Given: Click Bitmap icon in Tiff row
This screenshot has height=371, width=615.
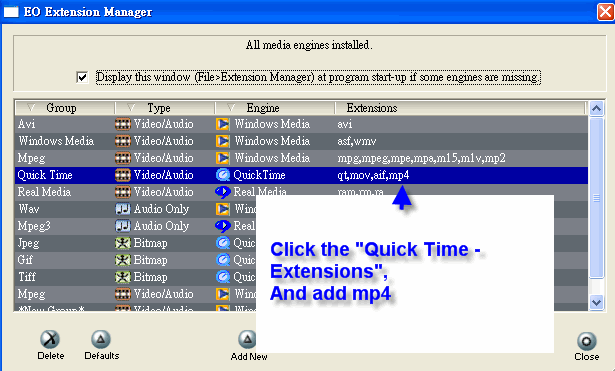Looking at the screenshot, I should point(122,277).
